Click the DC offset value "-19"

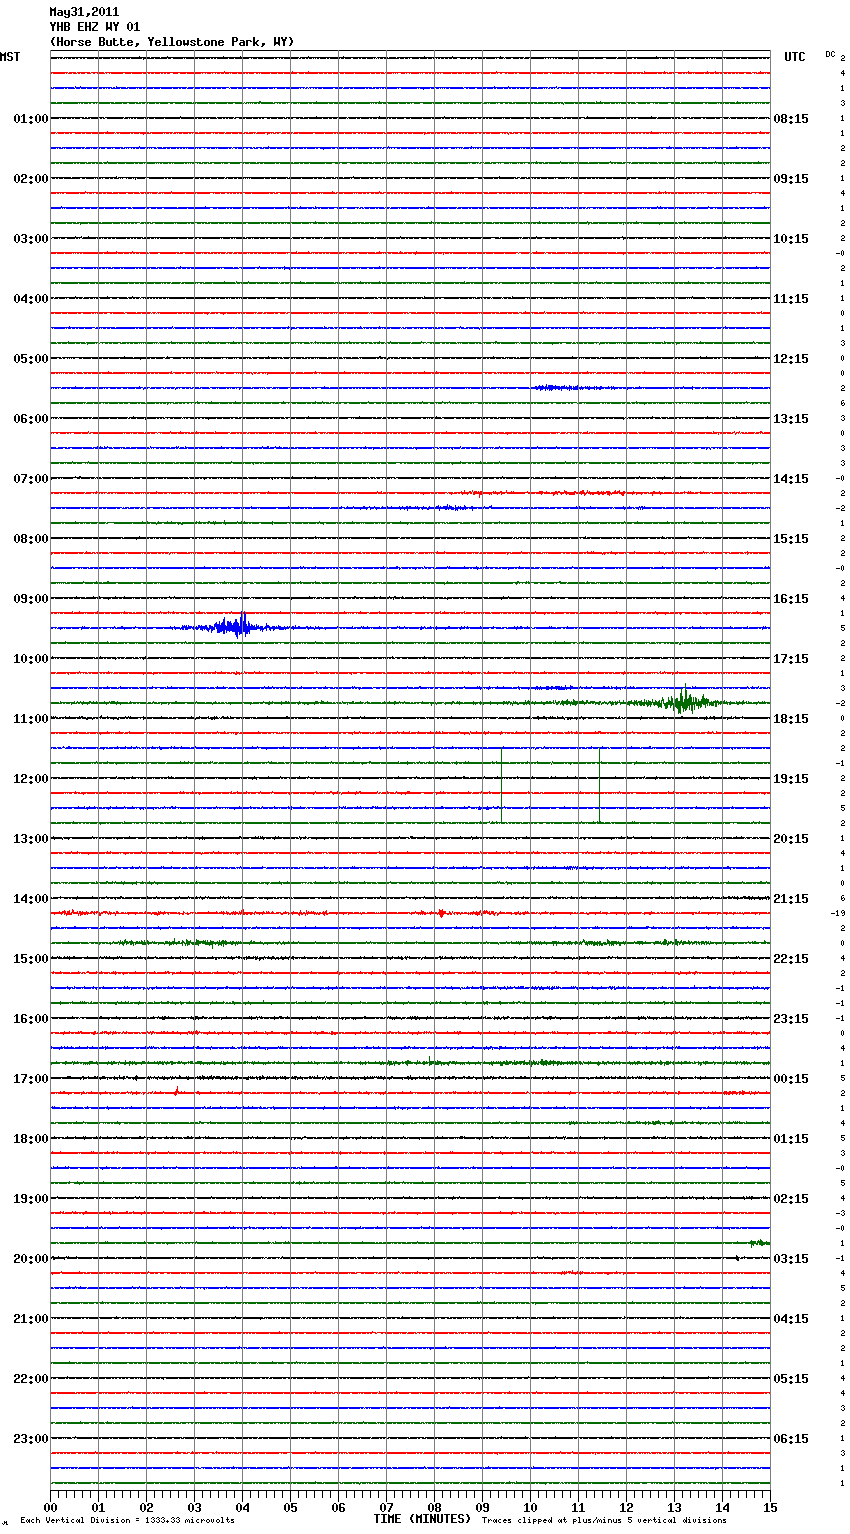(838, 913)
